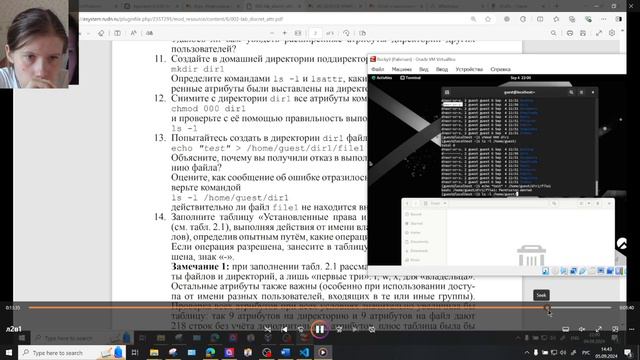The height and width of the screenshot is (360, 640).
Task: Select Documents in file manager sidebar
Action: [417, 242]
